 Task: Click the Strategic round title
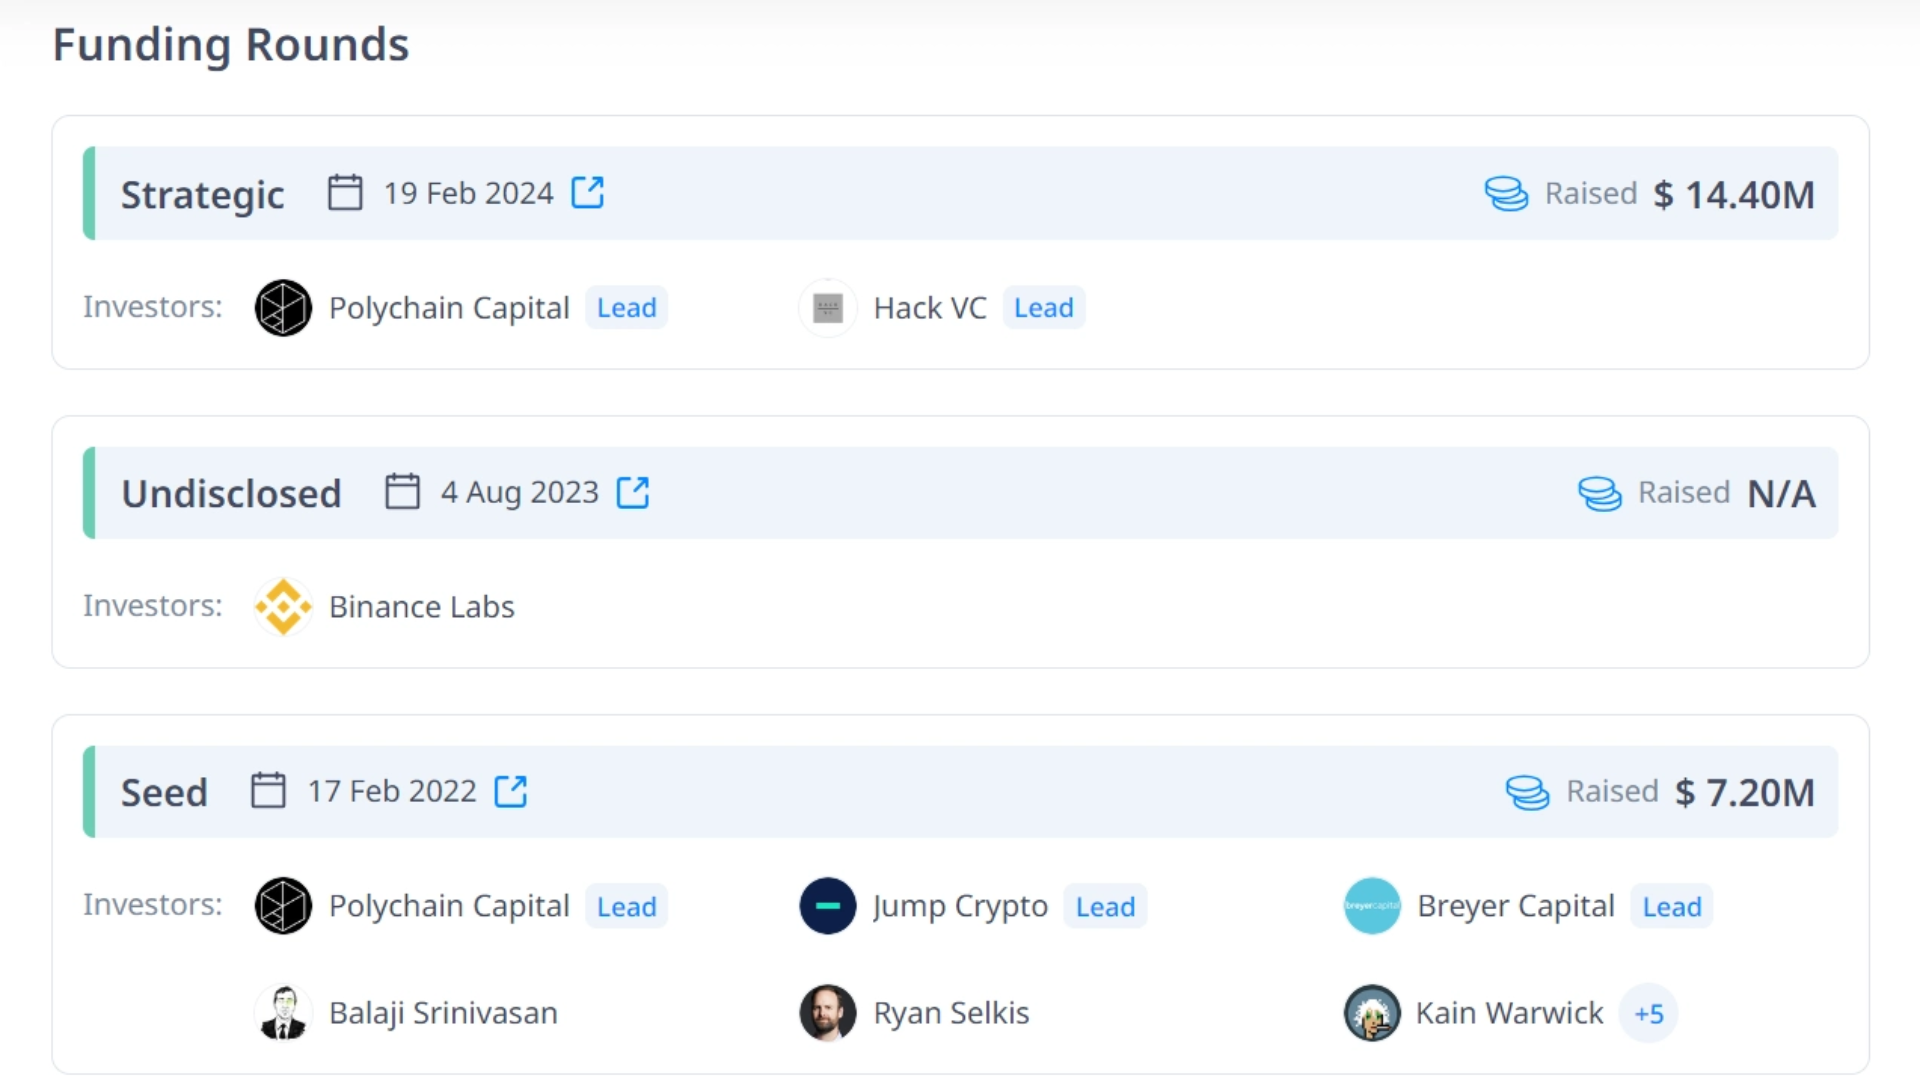pyautogui.click(x=203, y=195)
